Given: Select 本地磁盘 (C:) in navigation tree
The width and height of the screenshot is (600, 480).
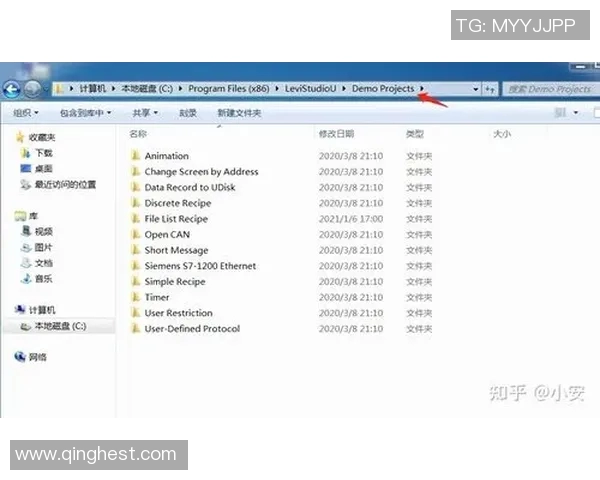Looking at the screenshot, I should pos(60,326).
